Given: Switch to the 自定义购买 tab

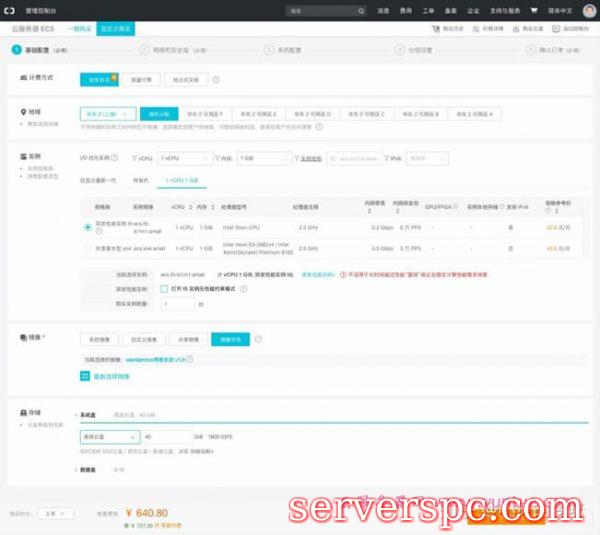Looking at the screenshot, I should pyautogui.click(x=117, y=28).
